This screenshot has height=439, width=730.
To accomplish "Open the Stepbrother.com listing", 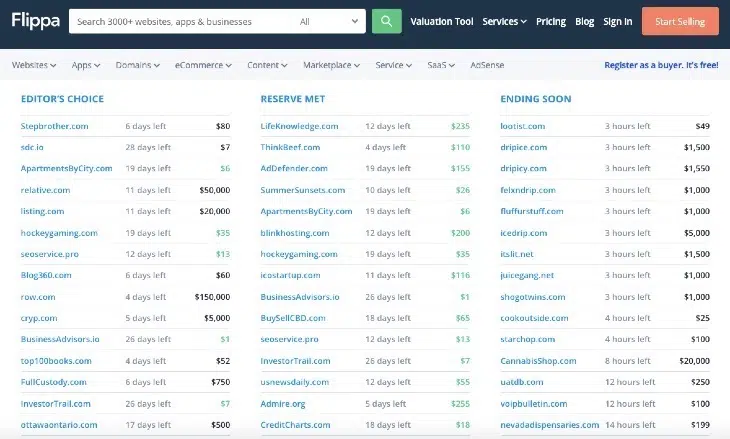I will [x=55, y=127].
